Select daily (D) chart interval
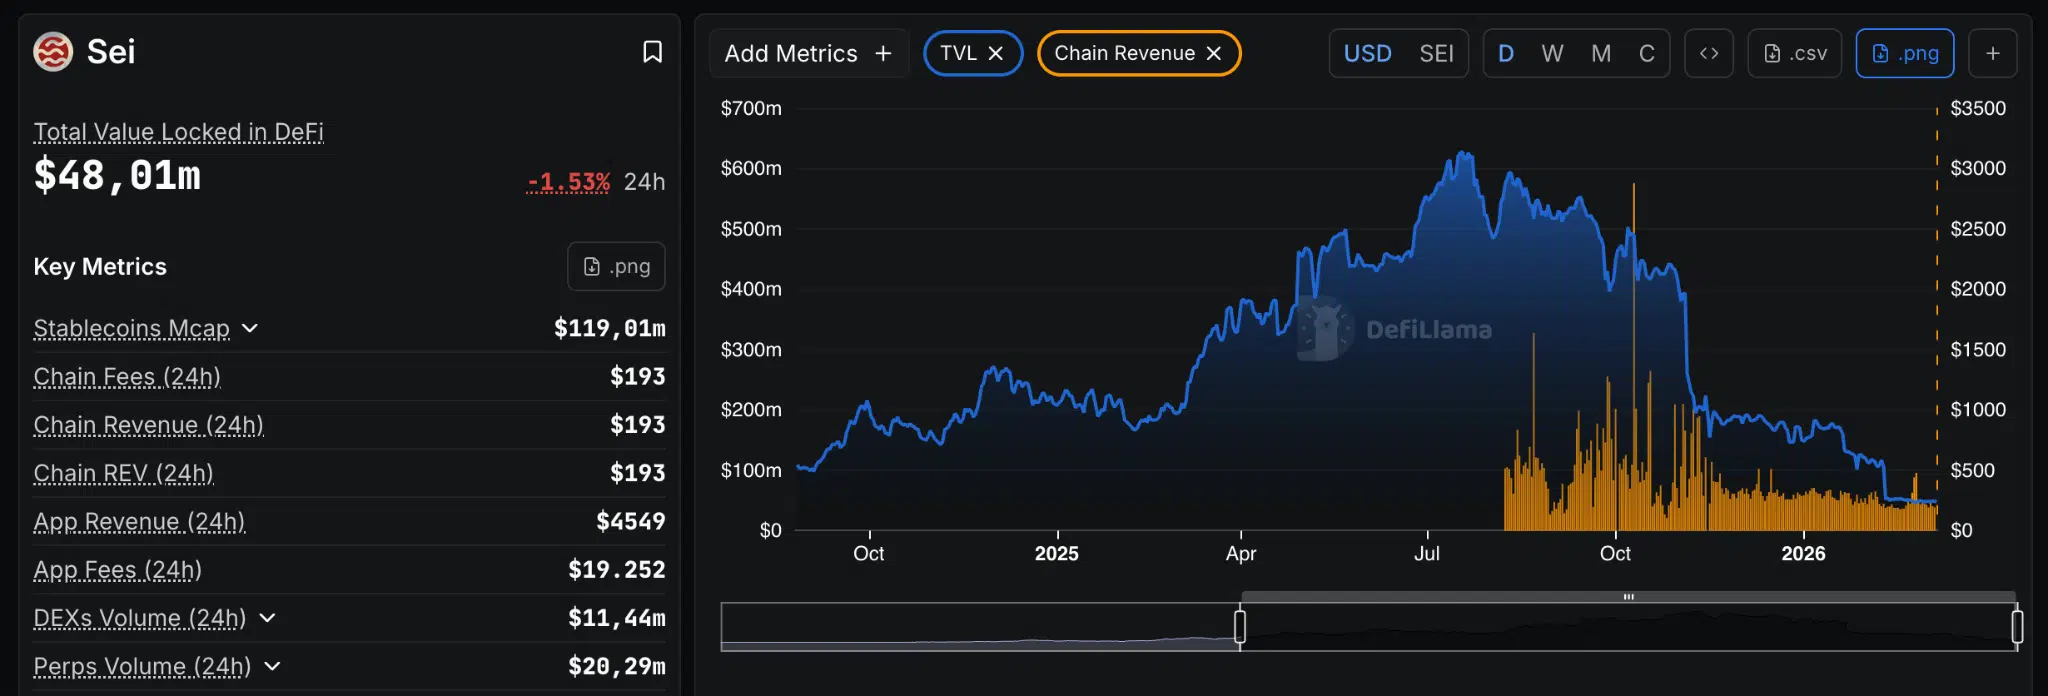This screenshot has width=2048, height=696. tap(1506, 53)
